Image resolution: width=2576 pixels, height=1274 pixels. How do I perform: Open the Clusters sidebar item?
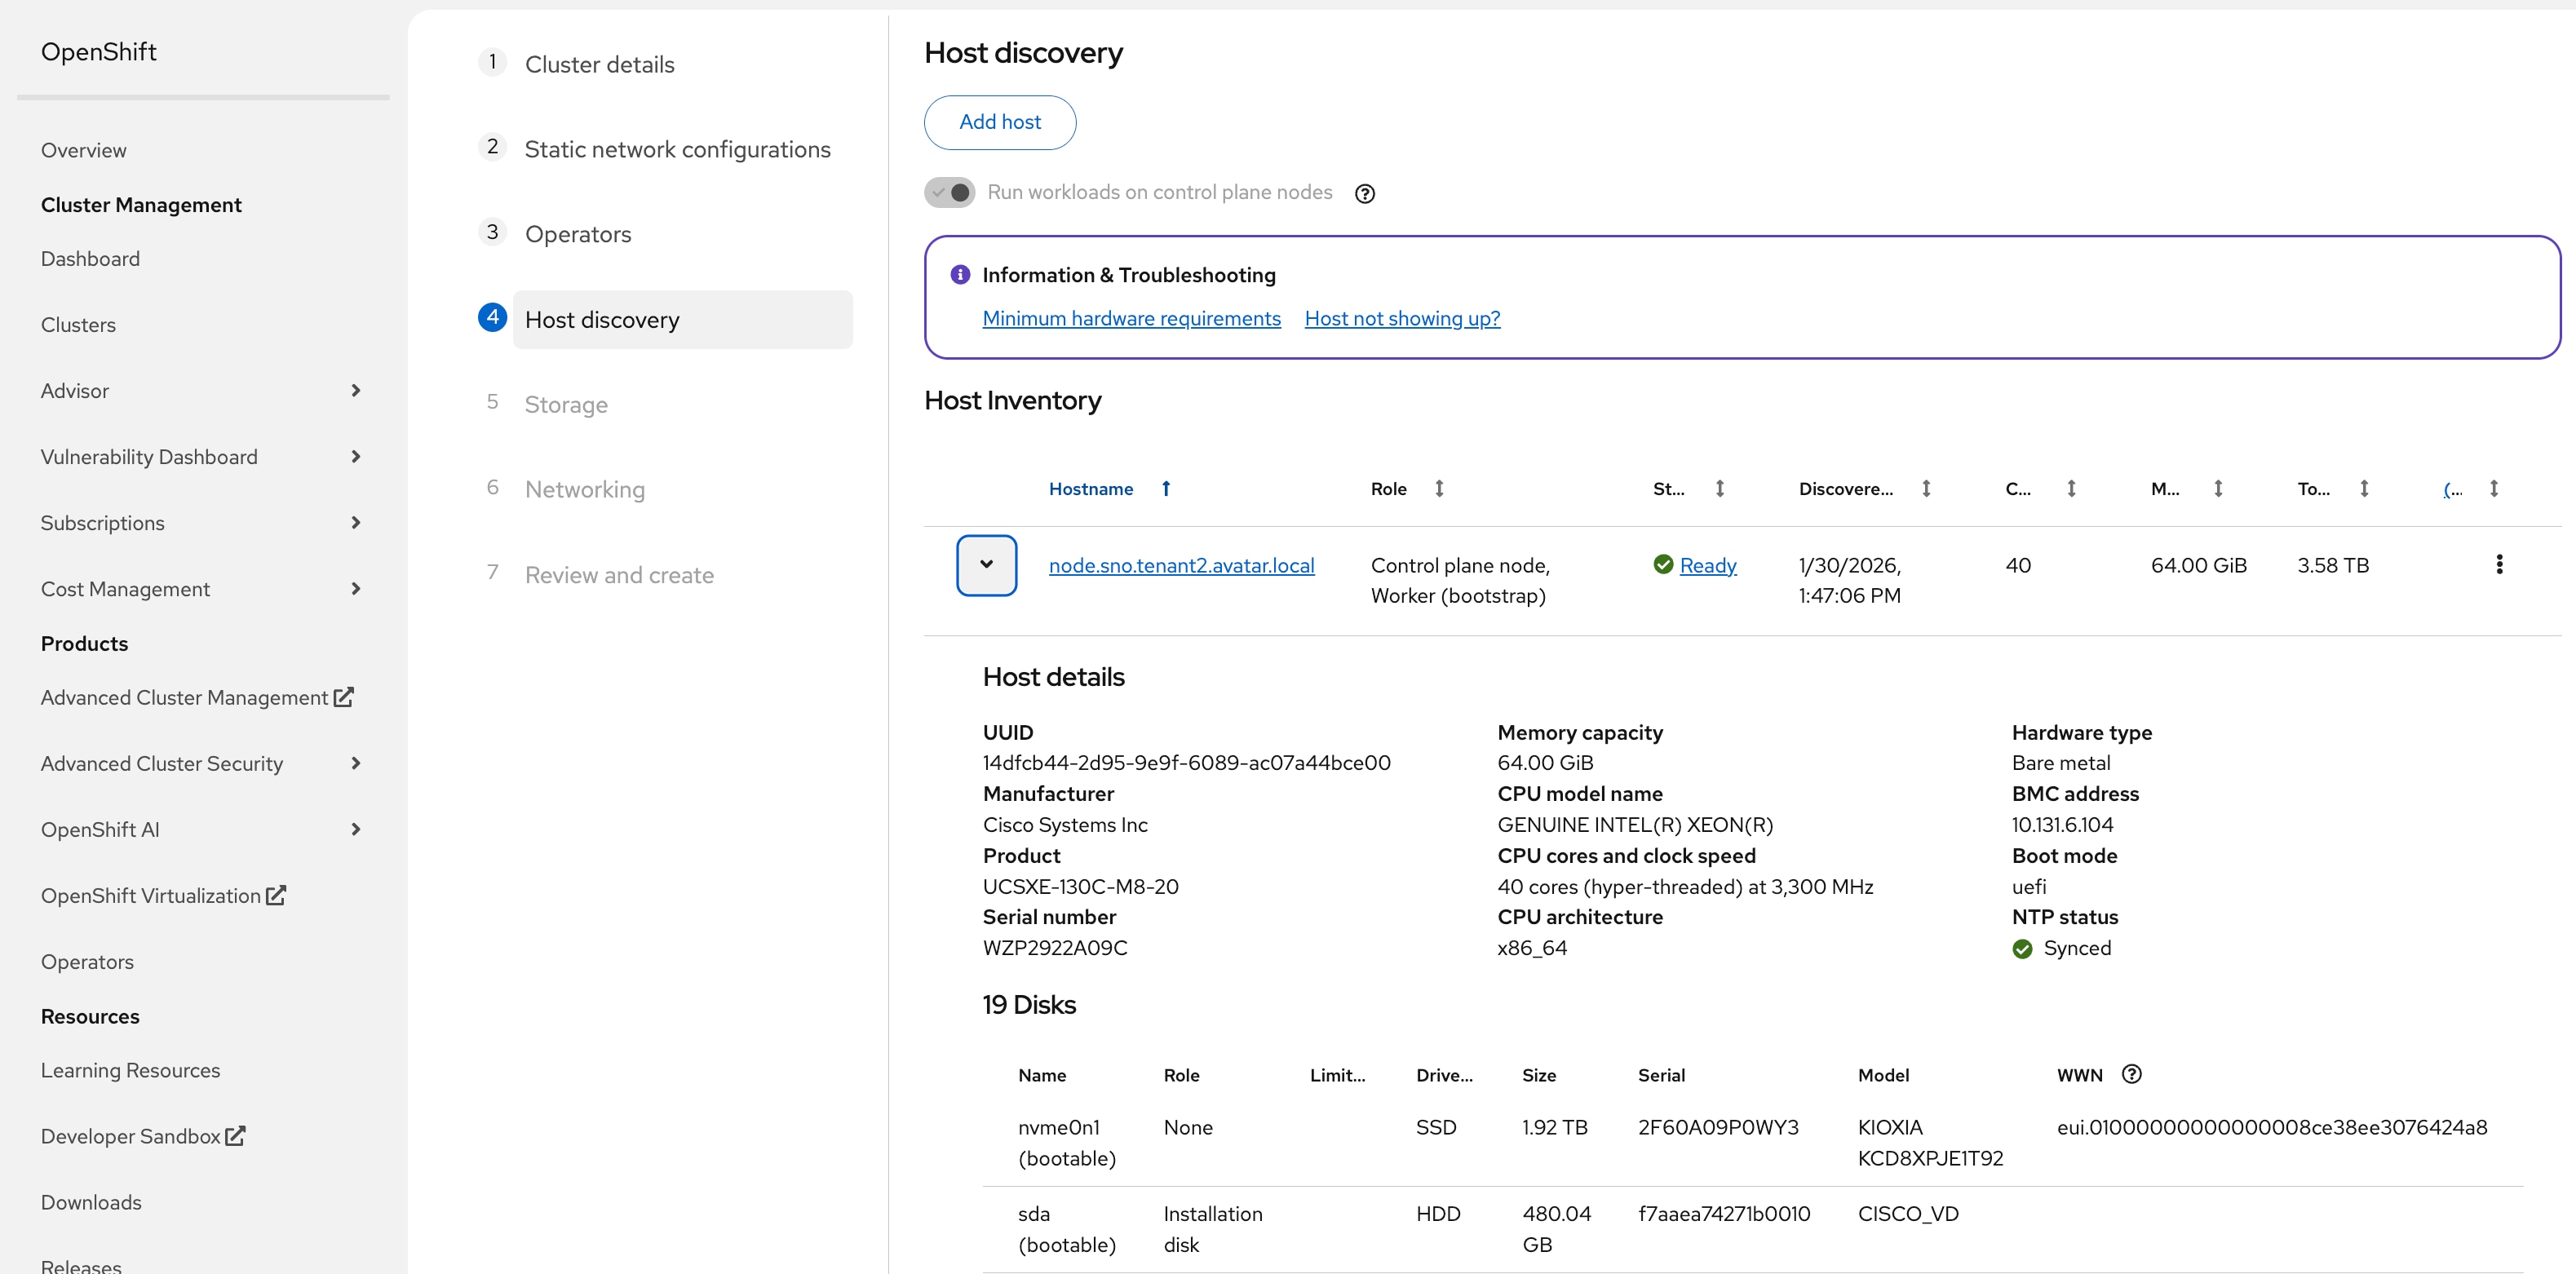(78, 325)
